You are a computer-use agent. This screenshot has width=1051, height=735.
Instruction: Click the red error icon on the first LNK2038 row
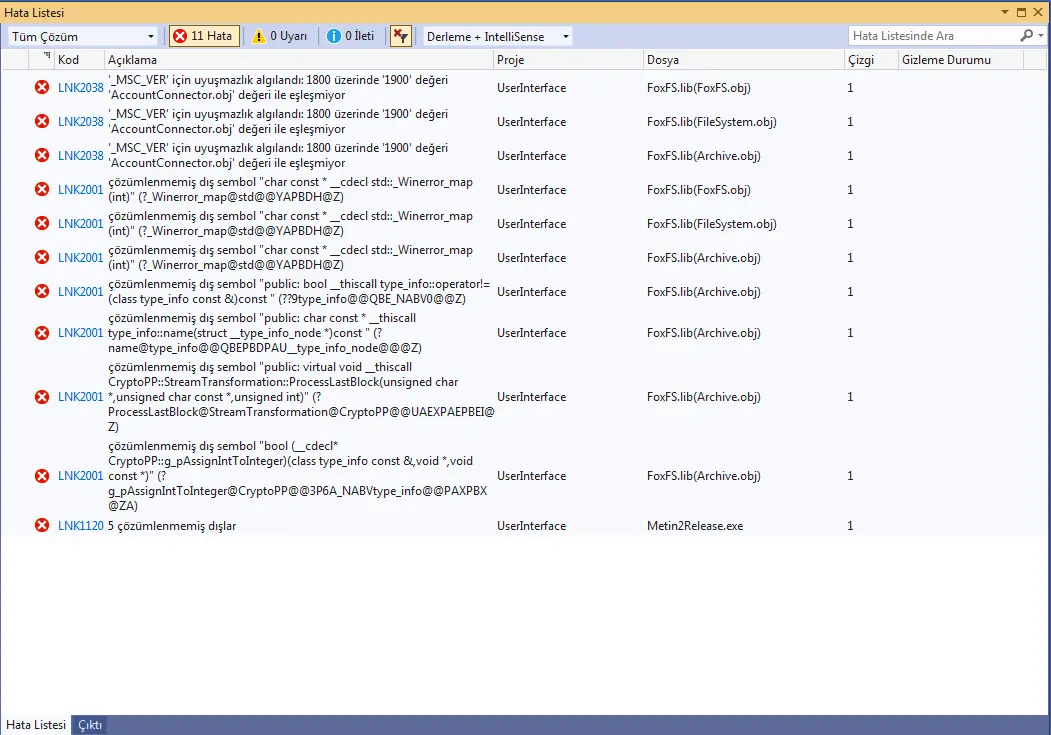[41, 87]
